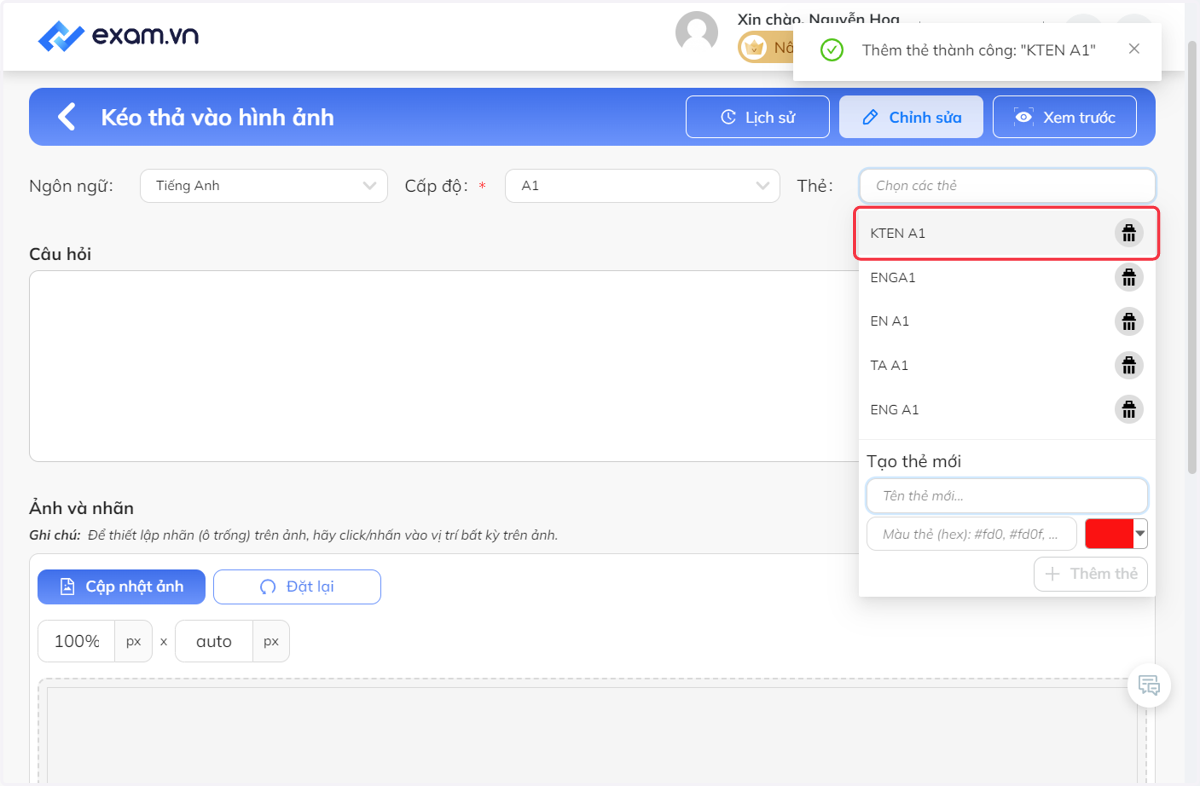Focus the Tên thẻ mới field
This screenshot has height=786, width=1200.
1007,496
